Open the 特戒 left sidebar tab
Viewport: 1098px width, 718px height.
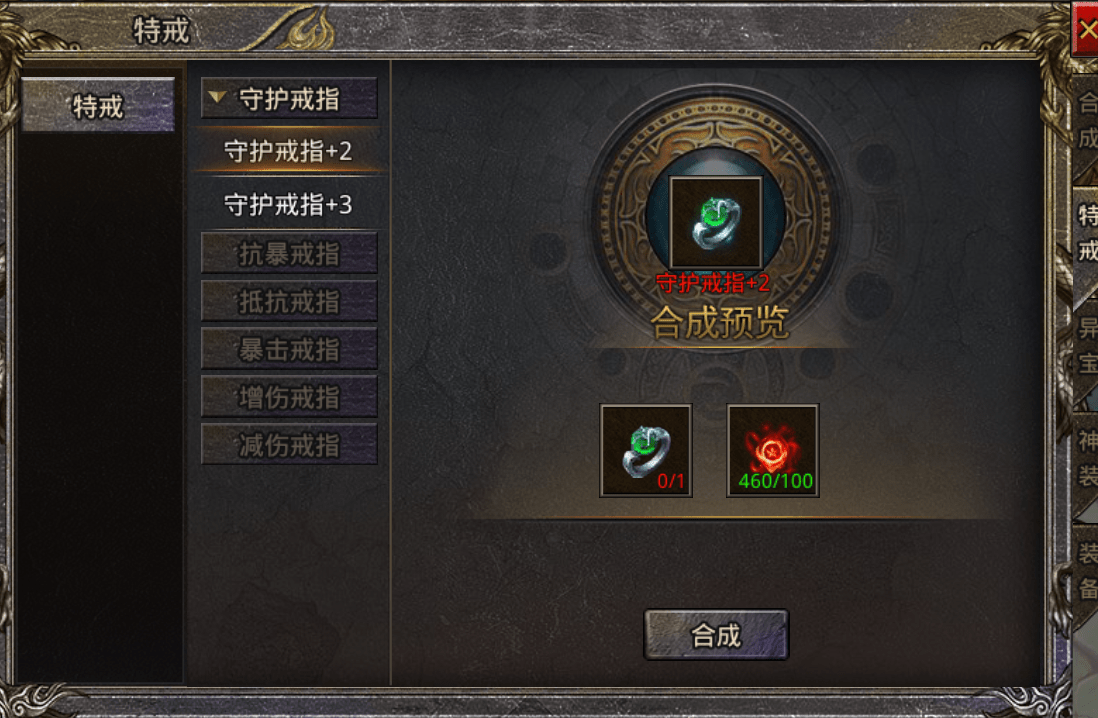[98, 105]
